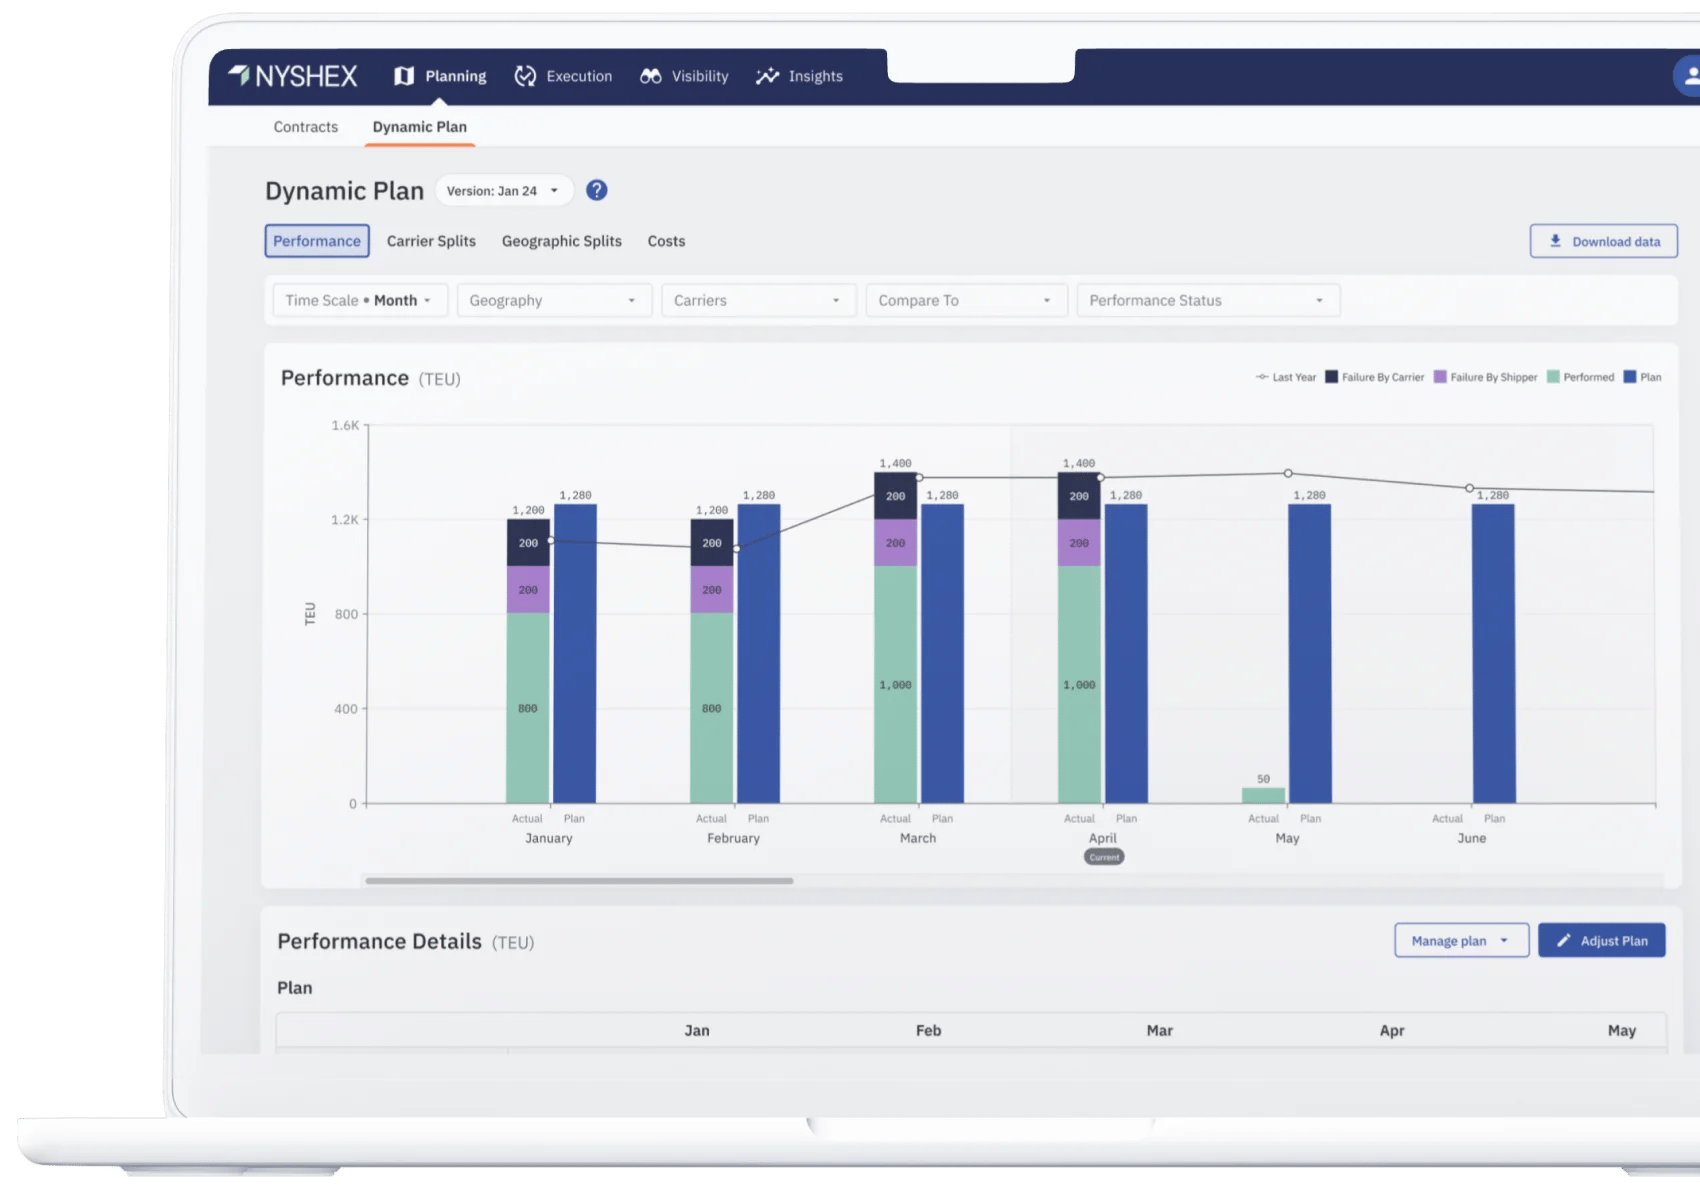
Task: Click the Planning map icon
Action: [404, 76]
